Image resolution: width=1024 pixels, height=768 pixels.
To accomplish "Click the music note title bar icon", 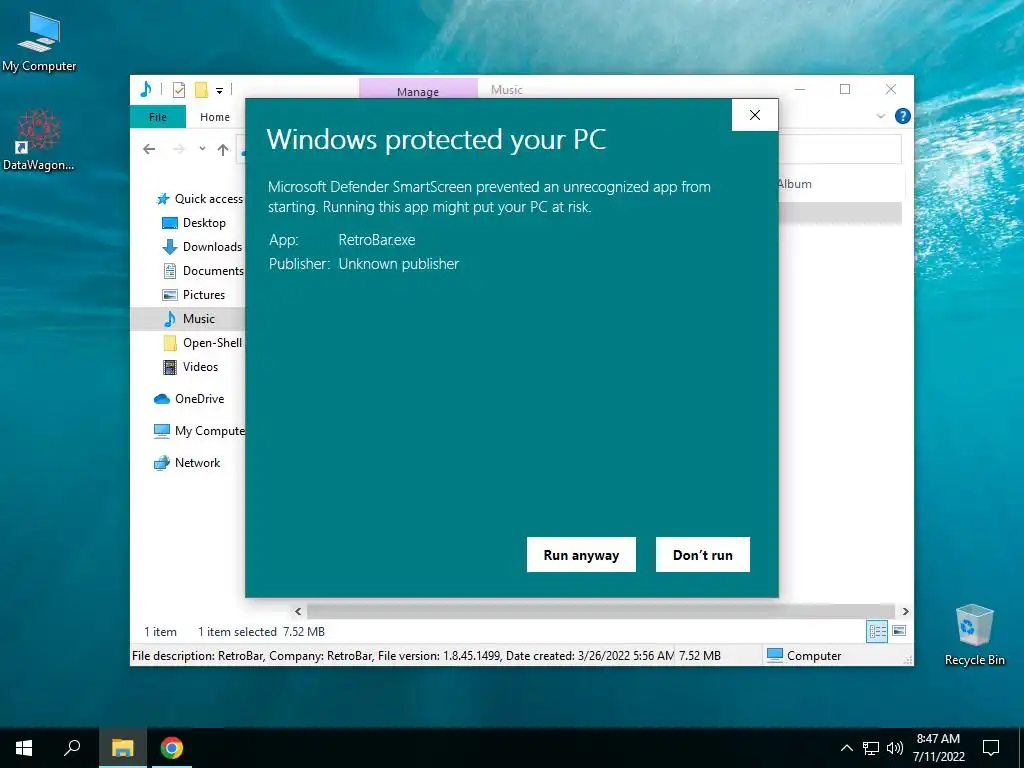I will 146,89.
